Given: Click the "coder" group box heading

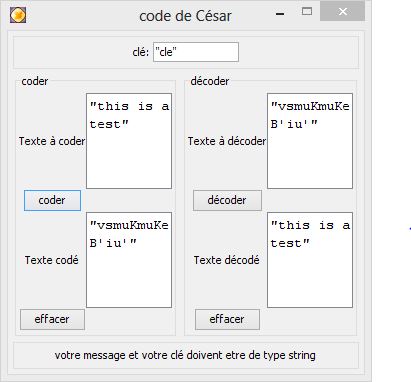Looking at the screenshot, I should point(35,81).
